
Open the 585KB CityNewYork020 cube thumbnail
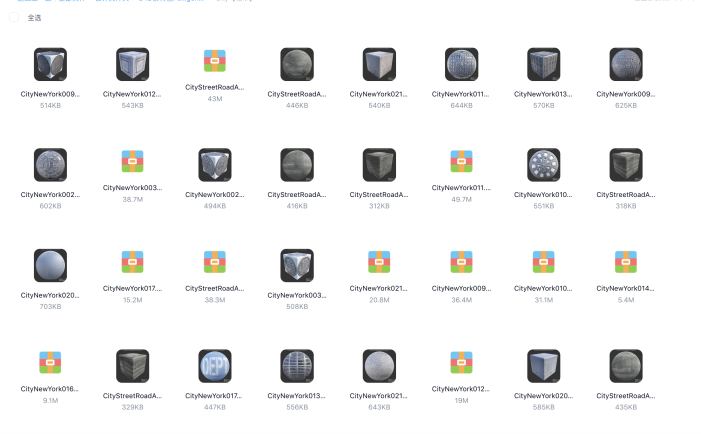pos(543,366)
